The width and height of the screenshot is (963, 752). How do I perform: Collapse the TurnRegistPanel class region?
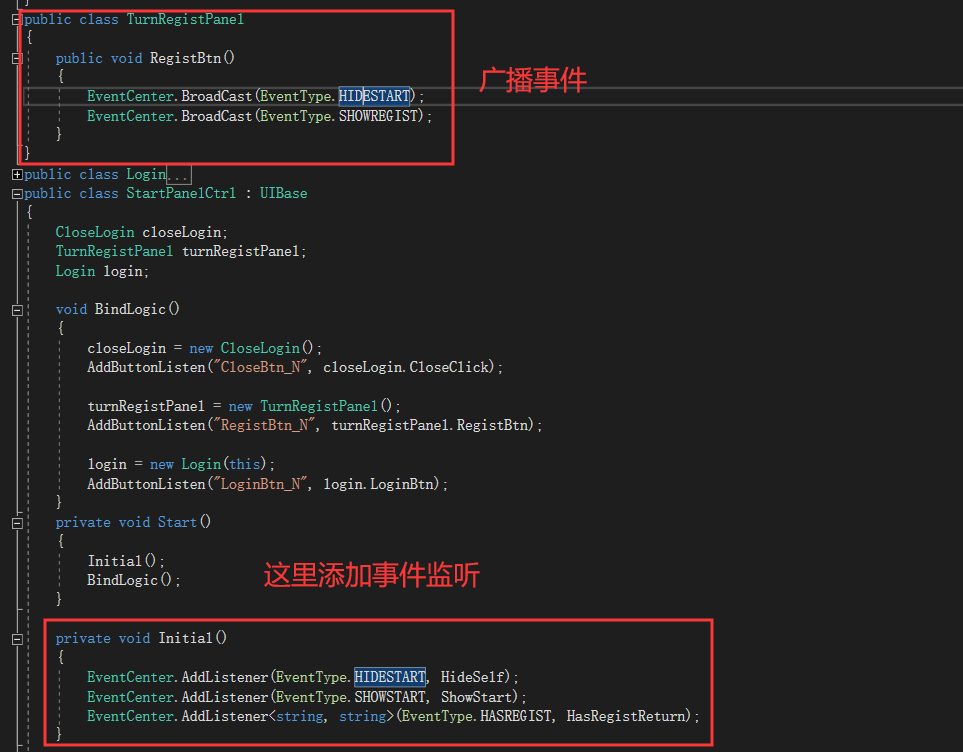pos(17,20)
